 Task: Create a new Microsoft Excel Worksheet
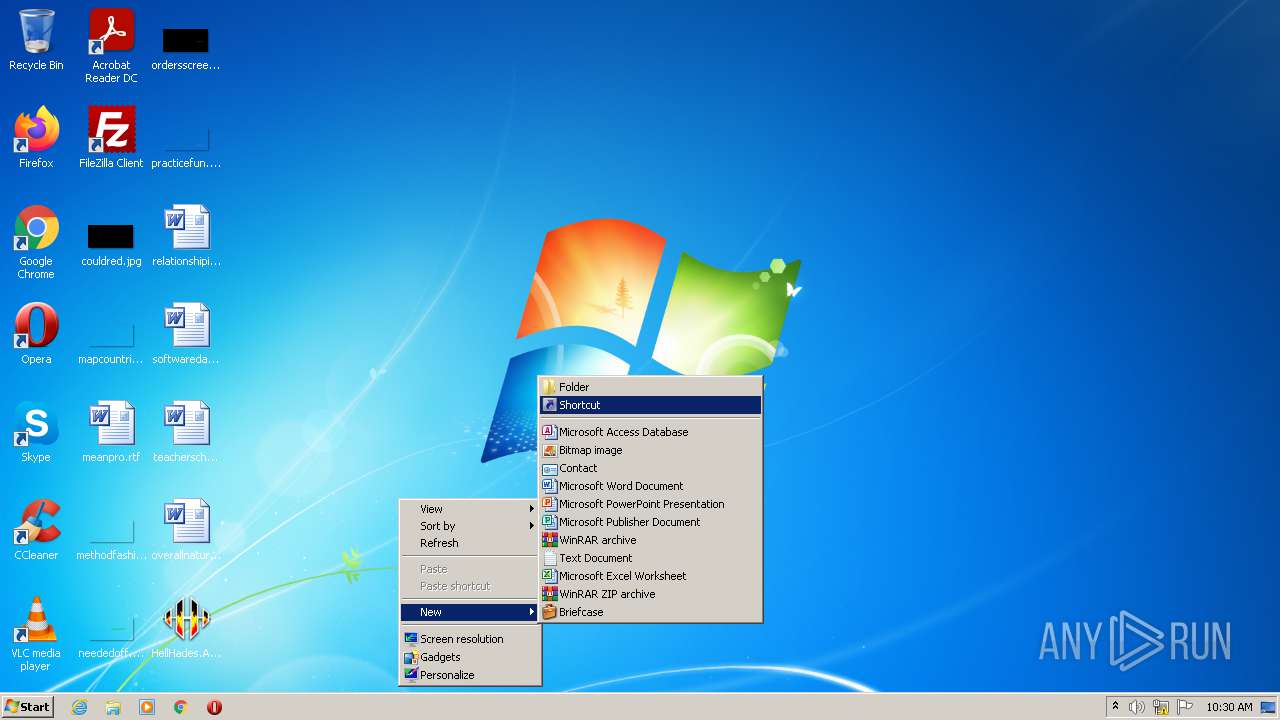(x=651, y=576)
